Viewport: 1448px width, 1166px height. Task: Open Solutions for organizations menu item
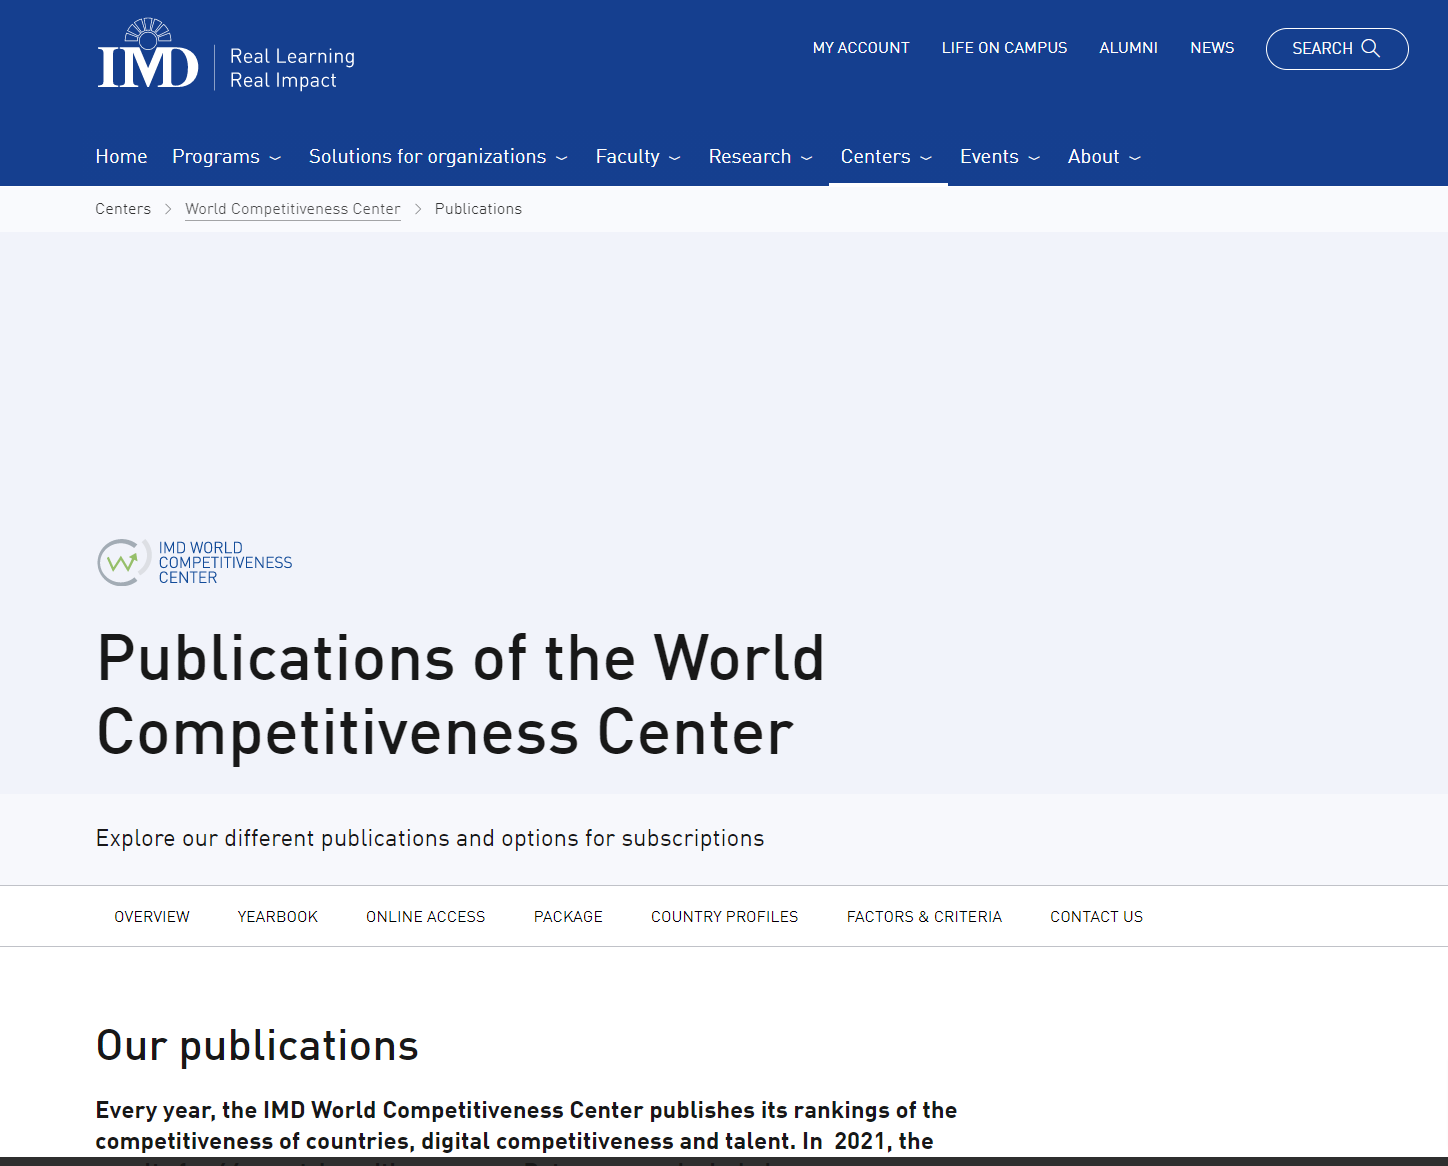[427, 157]
